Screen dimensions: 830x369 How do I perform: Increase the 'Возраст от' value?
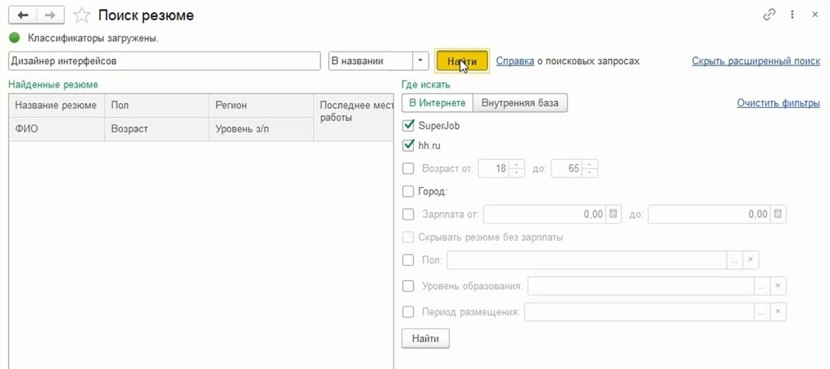(517, 165)
